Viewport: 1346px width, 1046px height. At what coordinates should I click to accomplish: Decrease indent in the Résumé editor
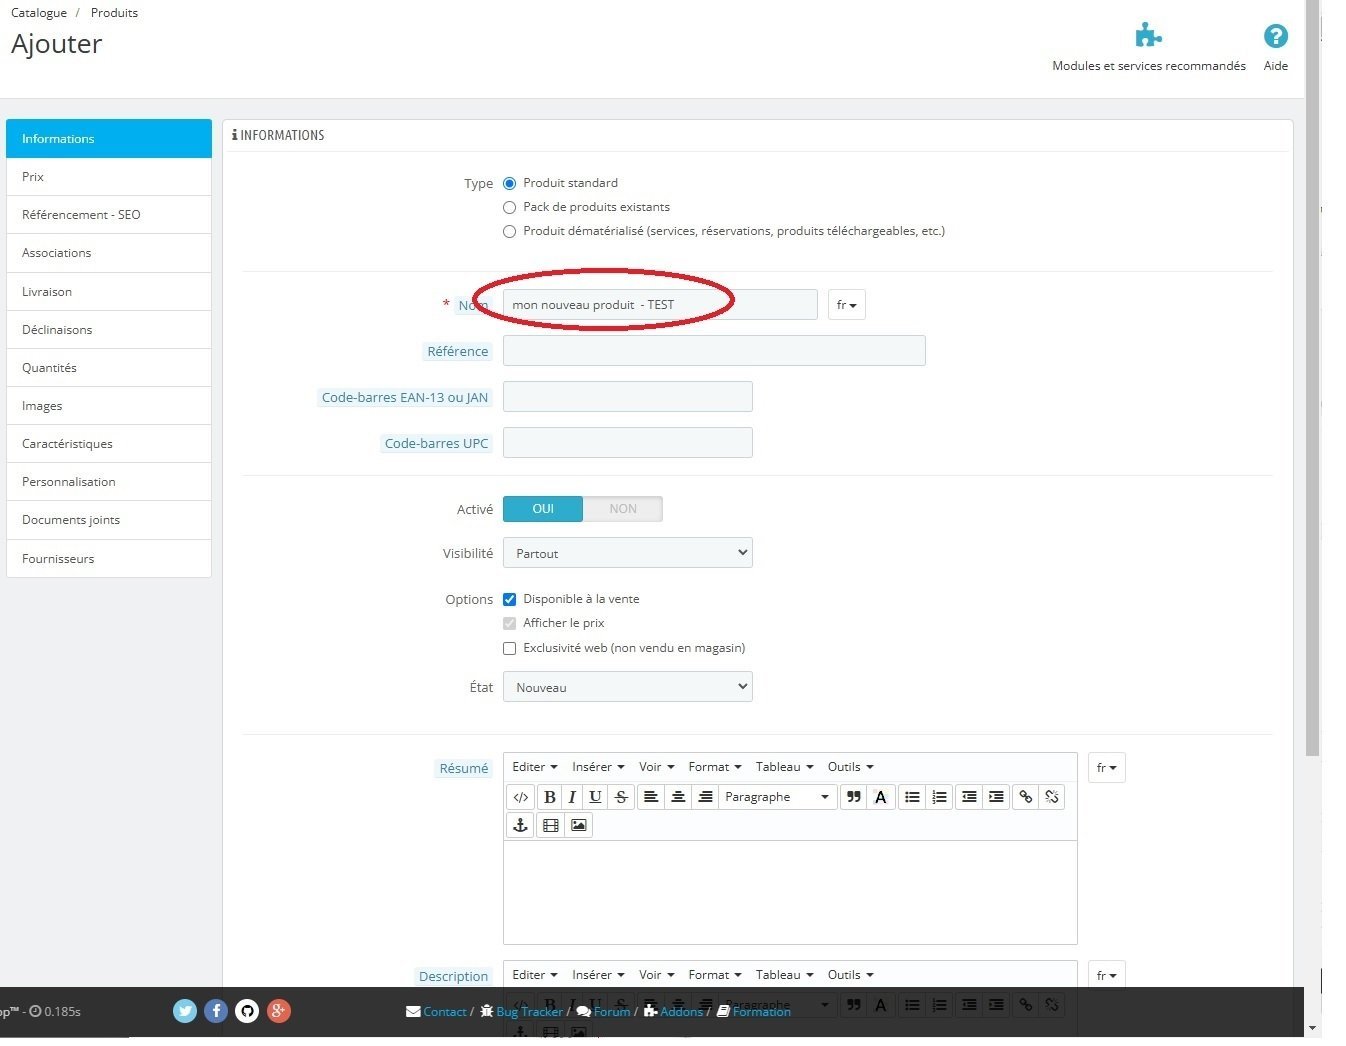(969, 797)
